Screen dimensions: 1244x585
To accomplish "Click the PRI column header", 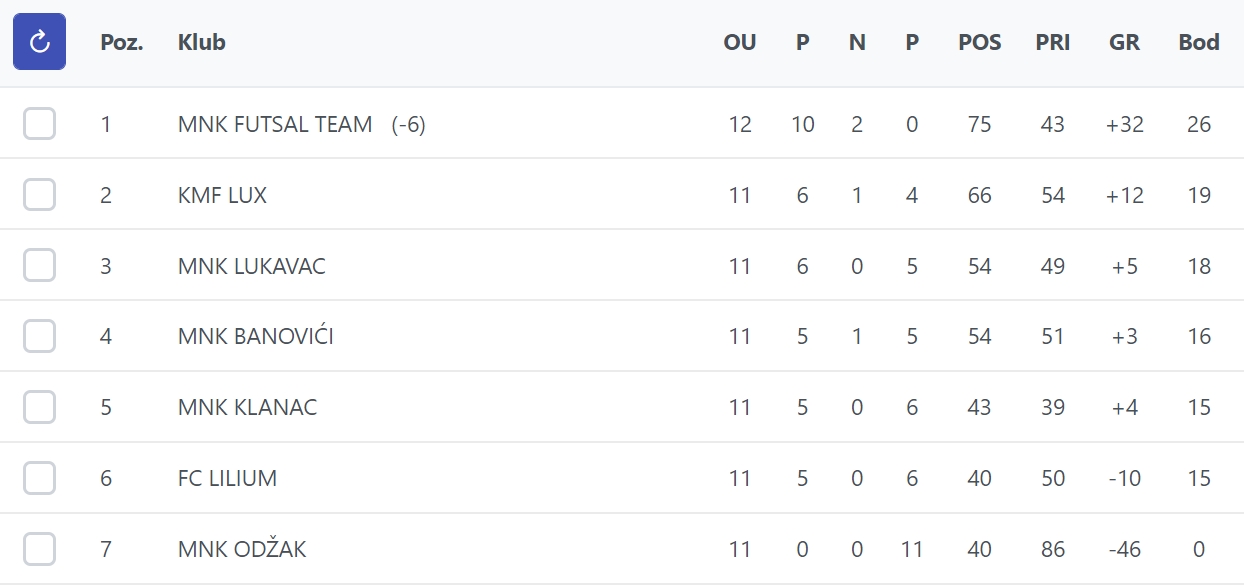I will click(x=1053, y=42).
